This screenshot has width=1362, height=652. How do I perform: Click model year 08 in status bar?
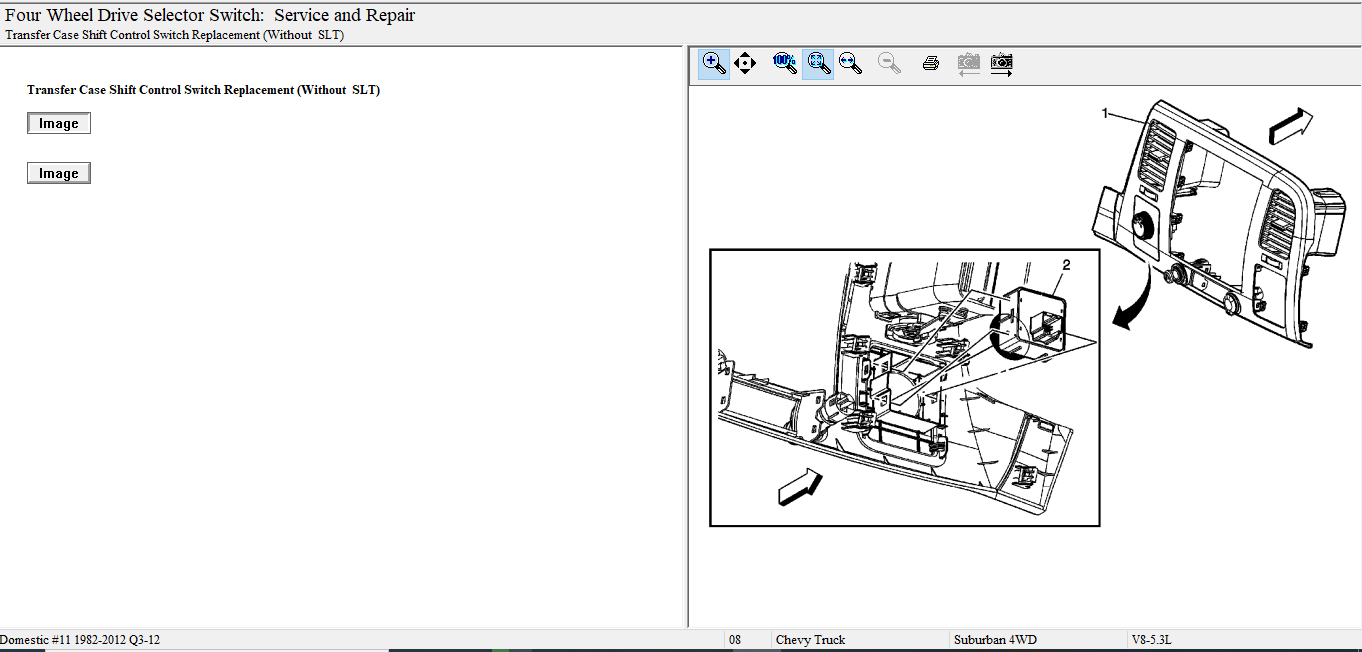tap(735, 640)
